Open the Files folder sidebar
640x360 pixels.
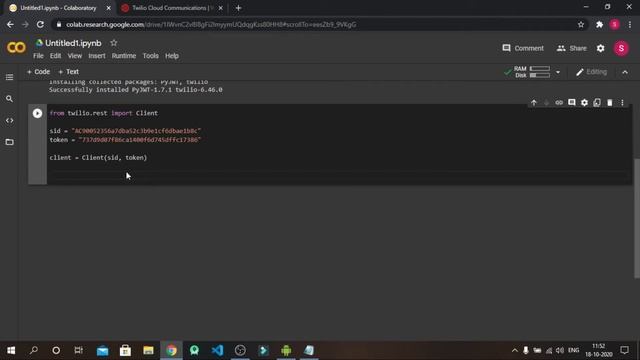tap(9, 142)
